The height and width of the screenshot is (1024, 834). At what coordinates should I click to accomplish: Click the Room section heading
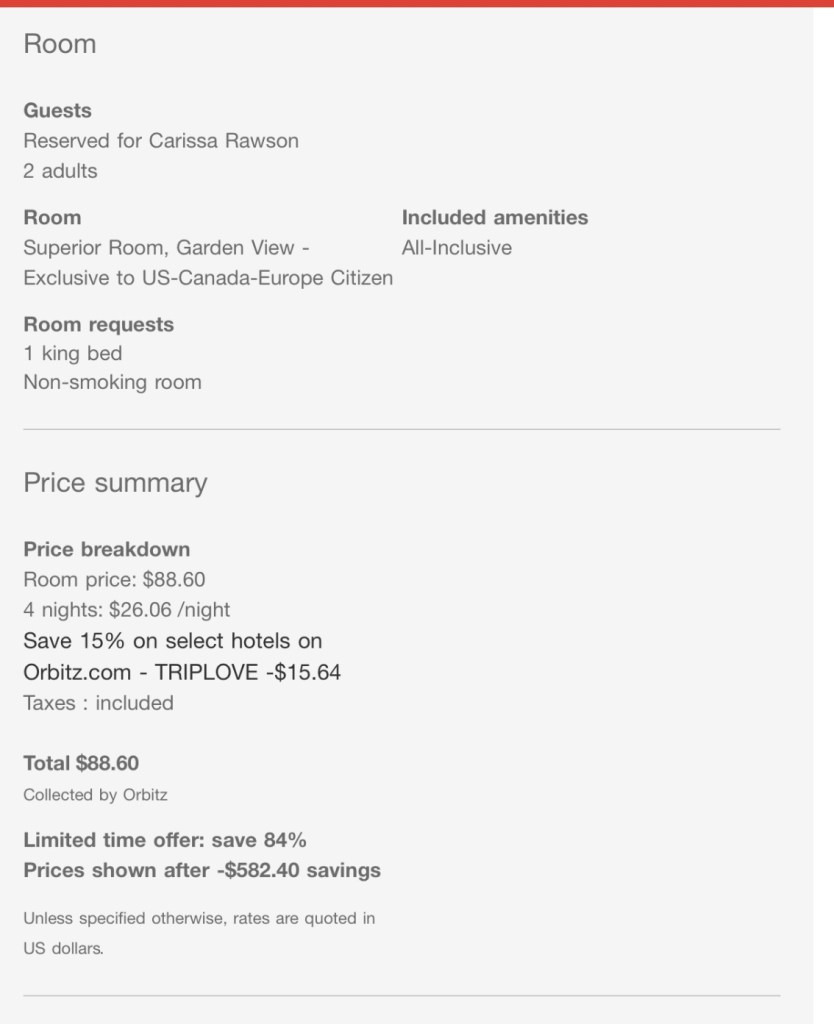pos(60,44)
